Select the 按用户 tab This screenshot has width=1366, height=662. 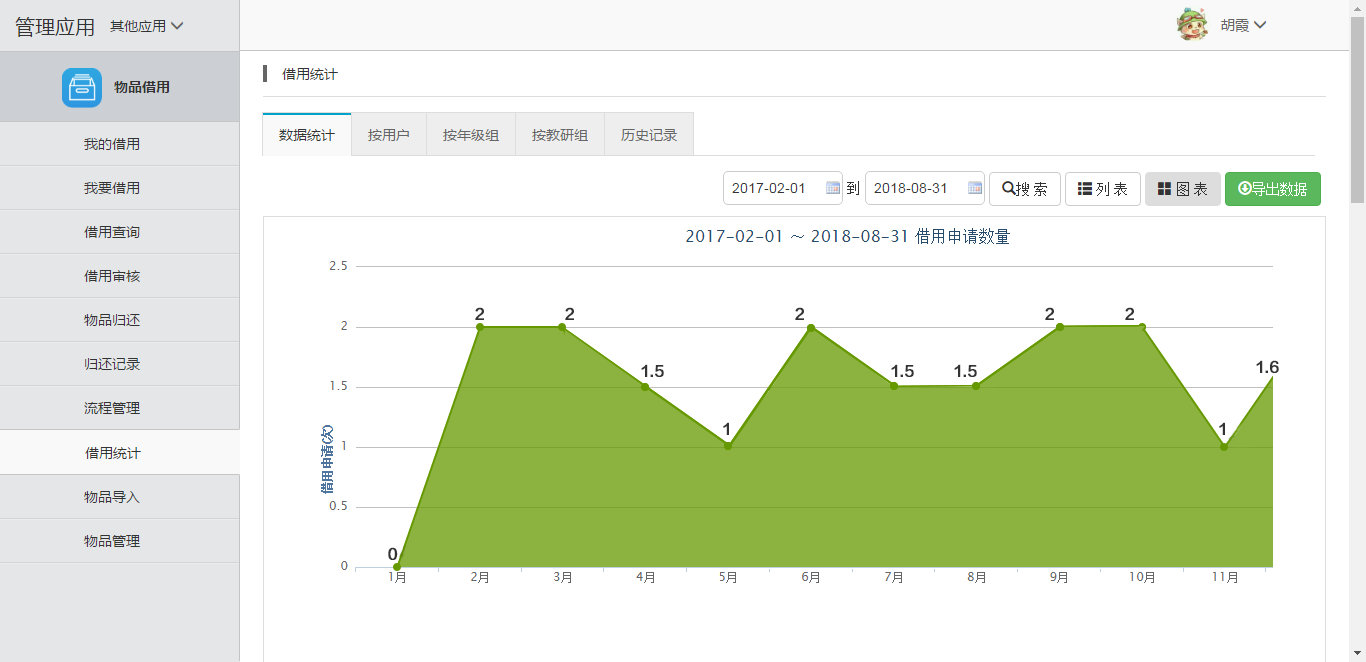pyautogui.click(x=388, y=135)
